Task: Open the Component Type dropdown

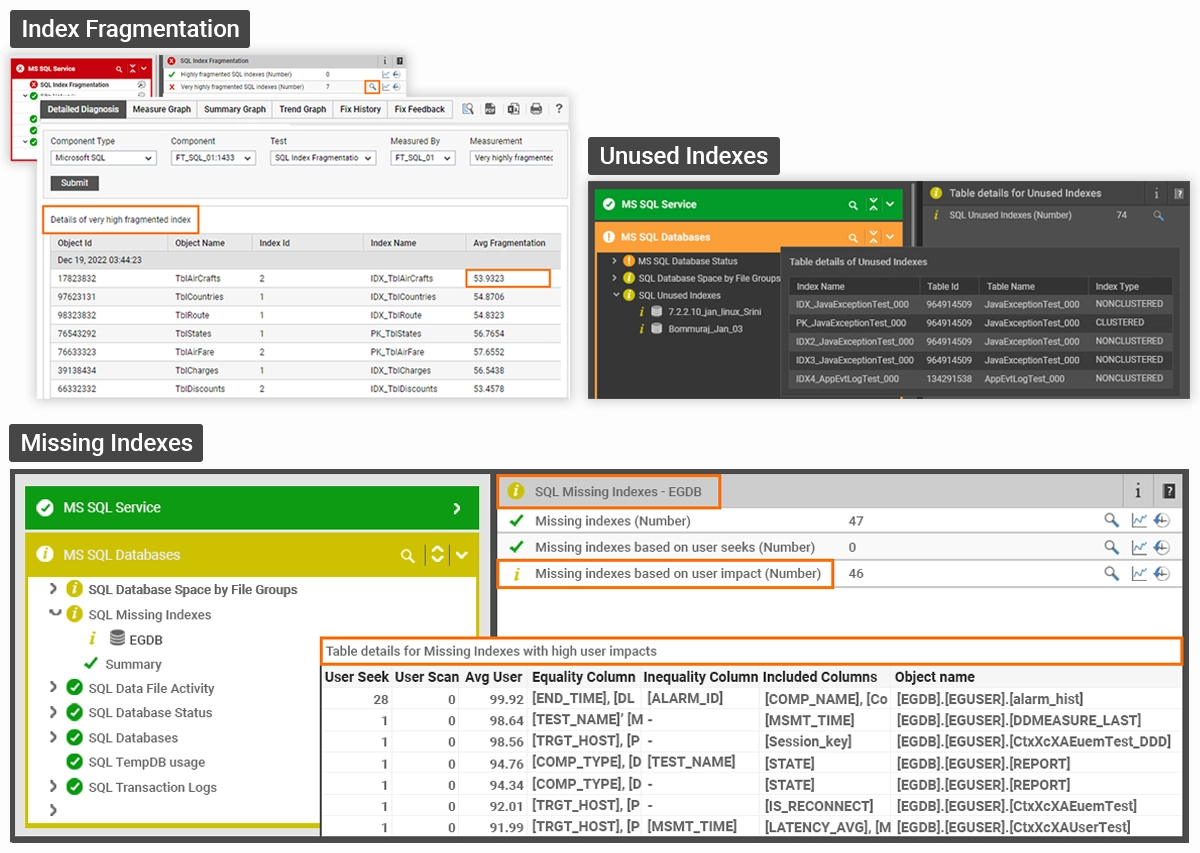Action: tap(103, 158)
